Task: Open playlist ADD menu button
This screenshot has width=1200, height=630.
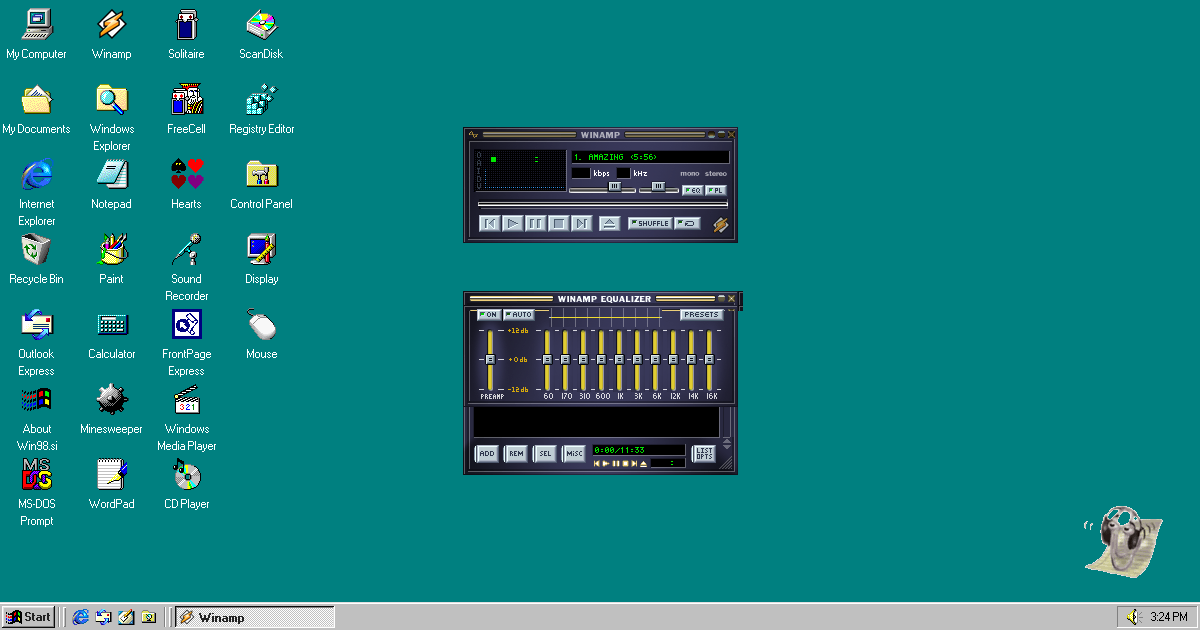Action: (487, 453)
